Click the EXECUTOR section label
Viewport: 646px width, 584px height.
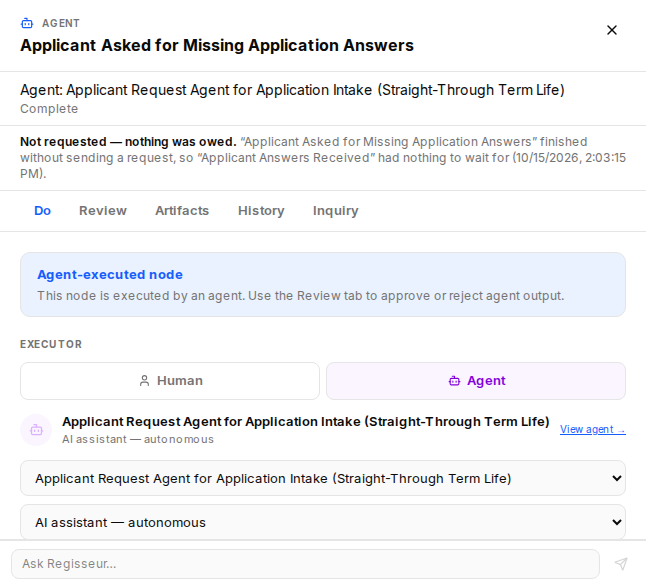(51, 344)
